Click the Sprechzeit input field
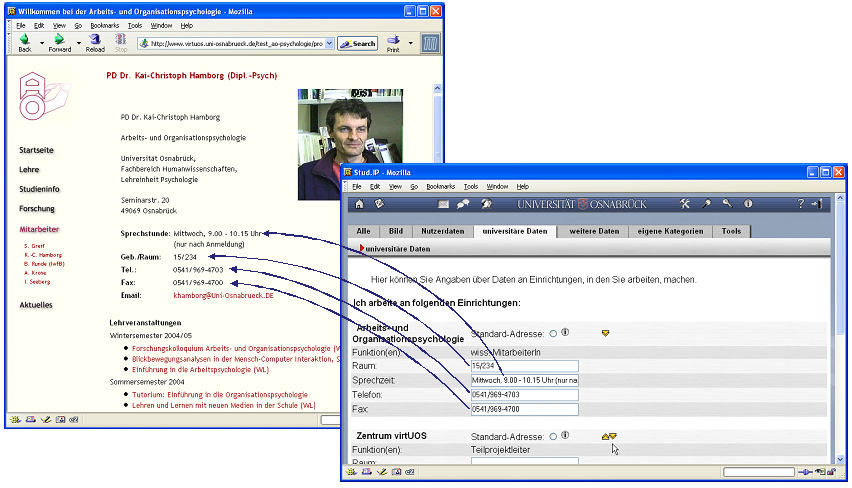 (524, 380)
